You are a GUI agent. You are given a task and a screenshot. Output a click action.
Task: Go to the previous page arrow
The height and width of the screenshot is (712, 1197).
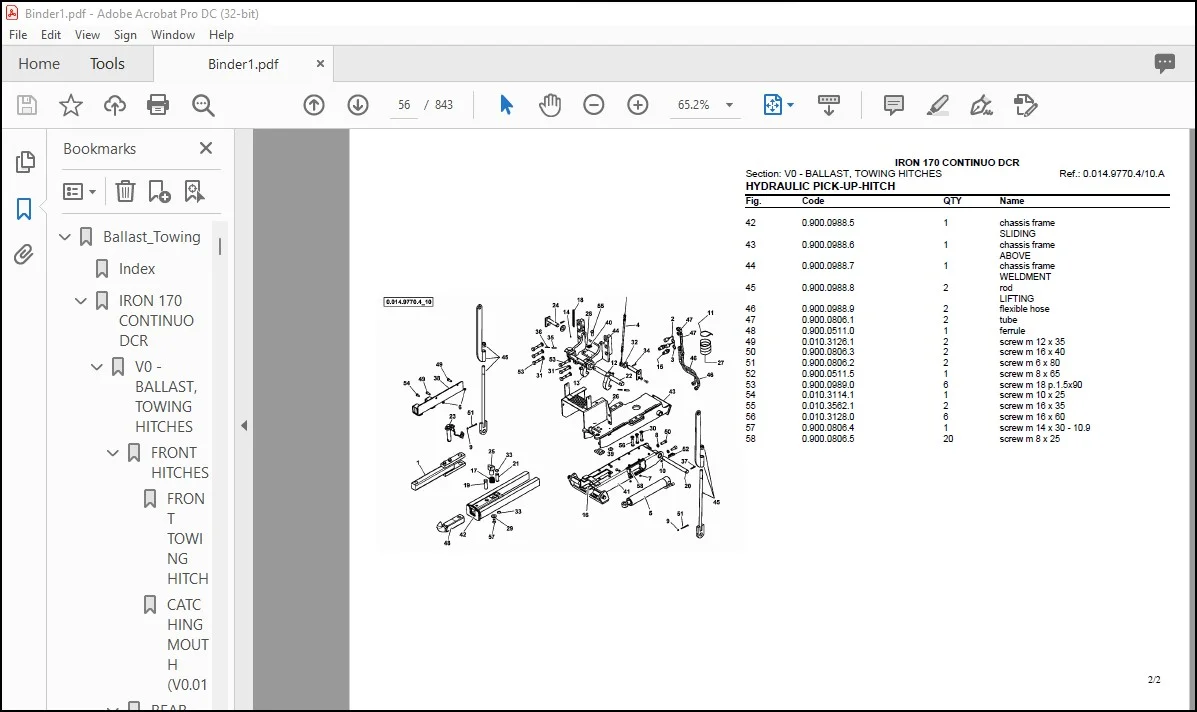314,105
